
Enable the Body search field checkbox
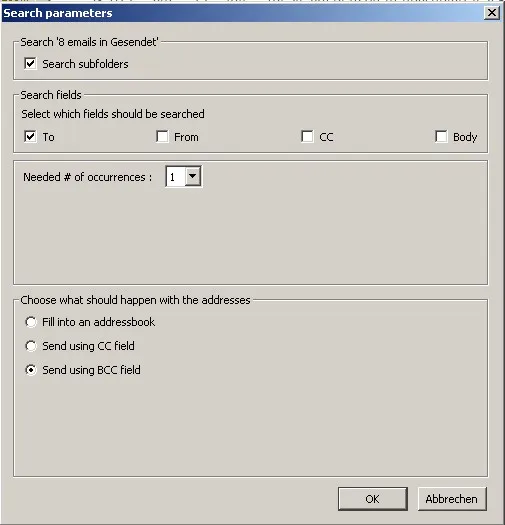coord(441,137)
